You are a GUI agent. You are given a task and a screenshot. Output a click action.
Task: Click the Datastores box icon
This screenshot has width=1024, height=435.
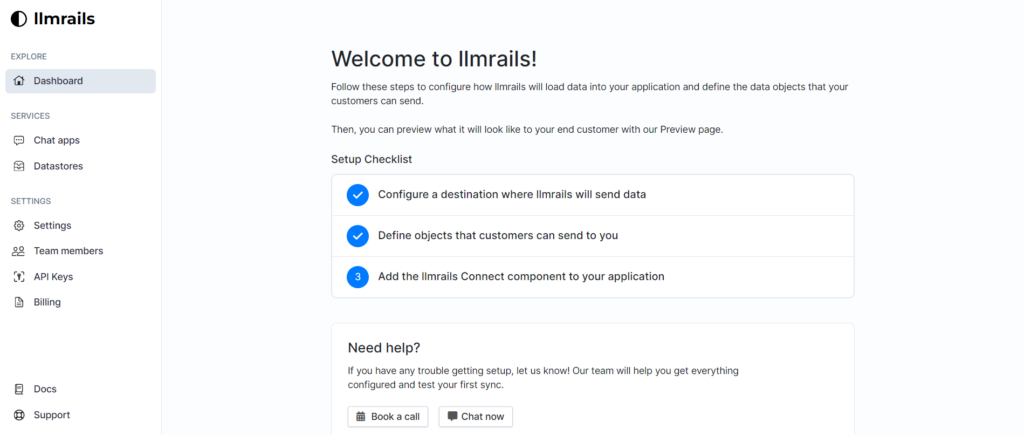(19, 166)
